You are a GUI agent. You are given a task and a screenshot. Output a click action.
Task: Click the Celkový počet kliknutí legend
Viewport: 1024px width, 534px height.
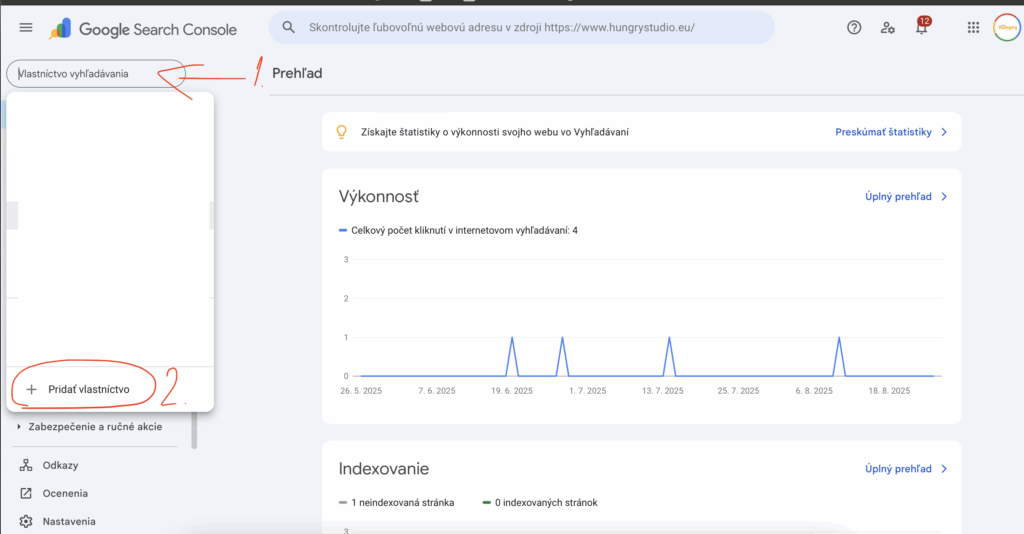pos(458,230)
